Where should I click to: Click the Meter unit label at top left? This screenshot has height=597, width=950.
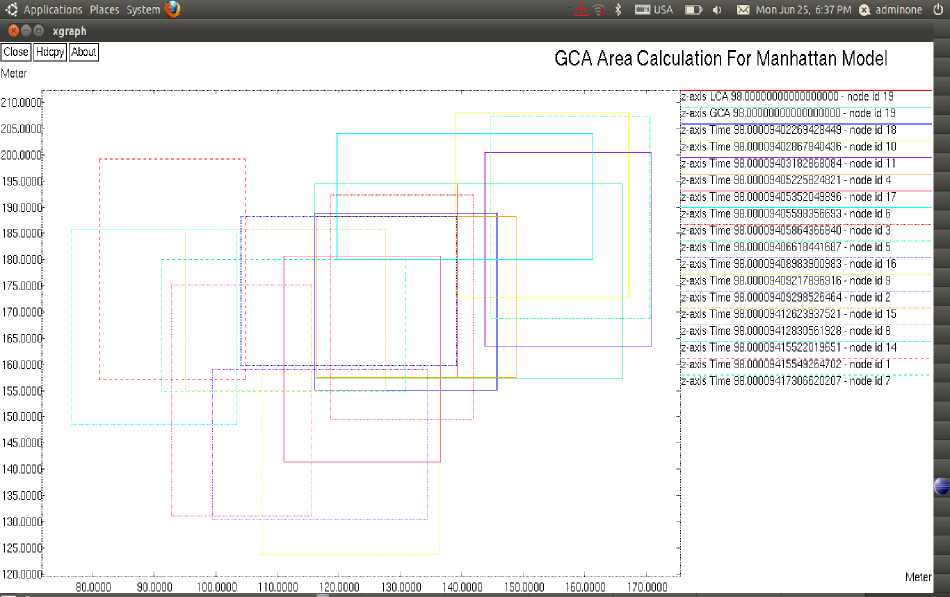[x=13, y=73]
